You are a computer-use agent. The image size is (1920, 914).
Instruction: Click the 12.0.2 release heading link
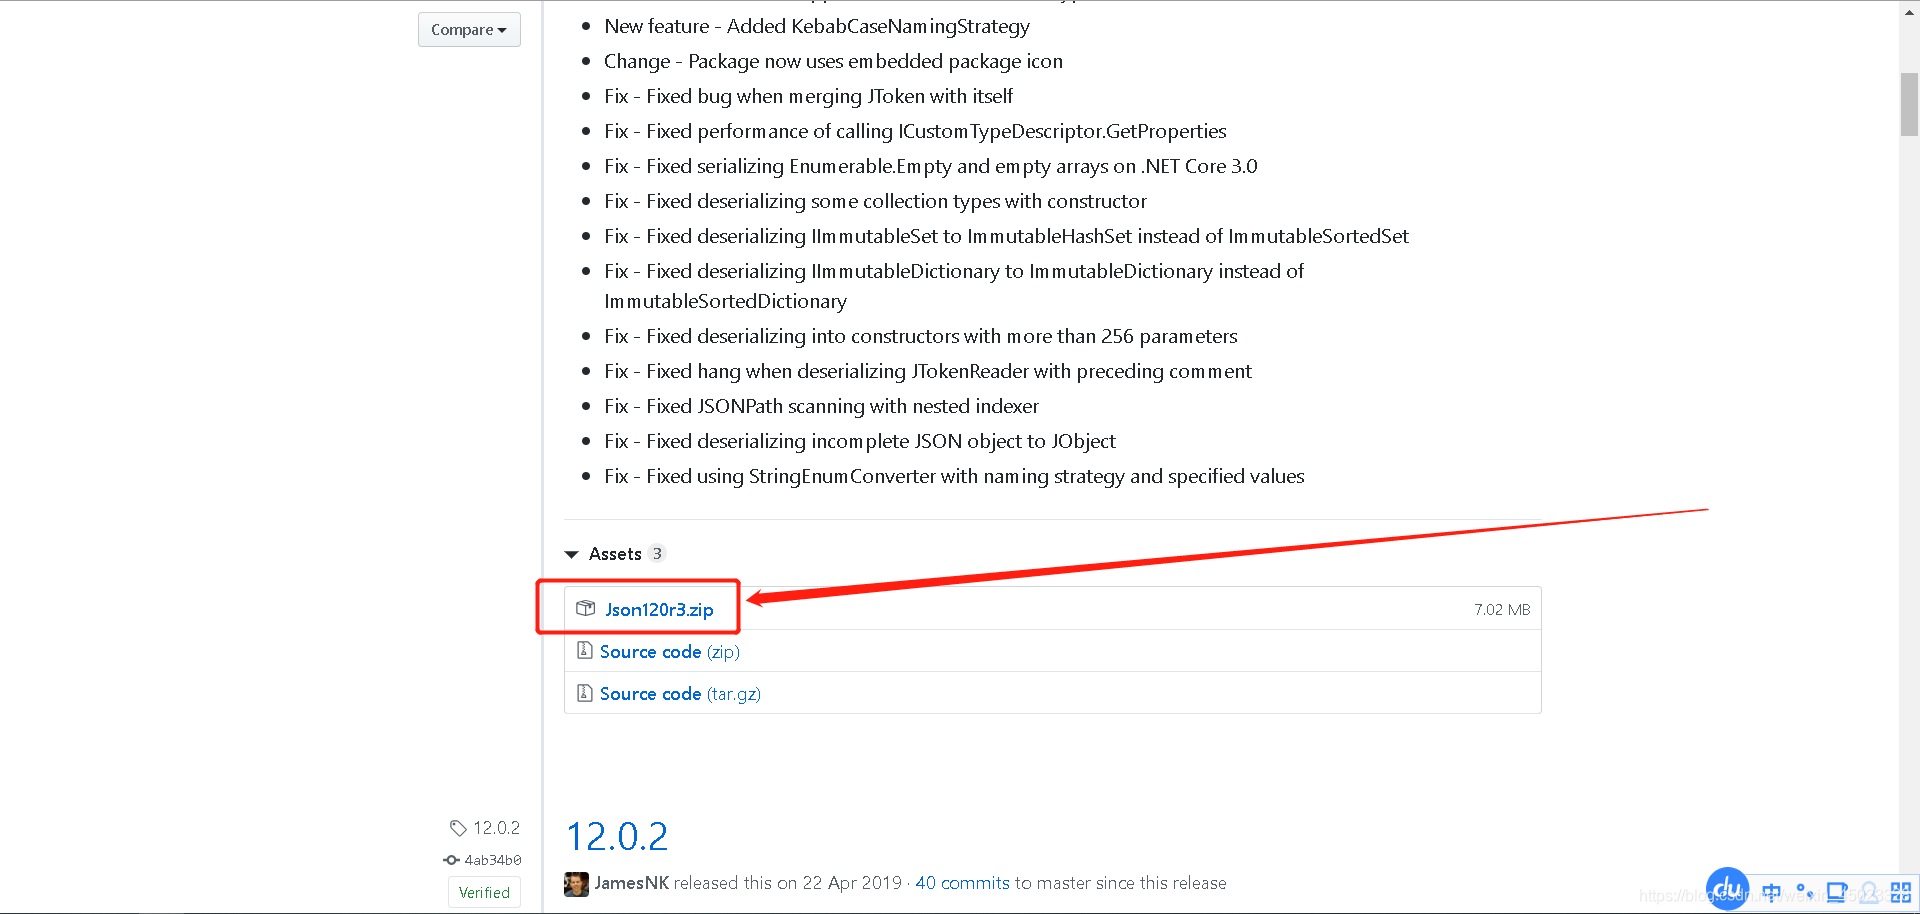[616, 836]
